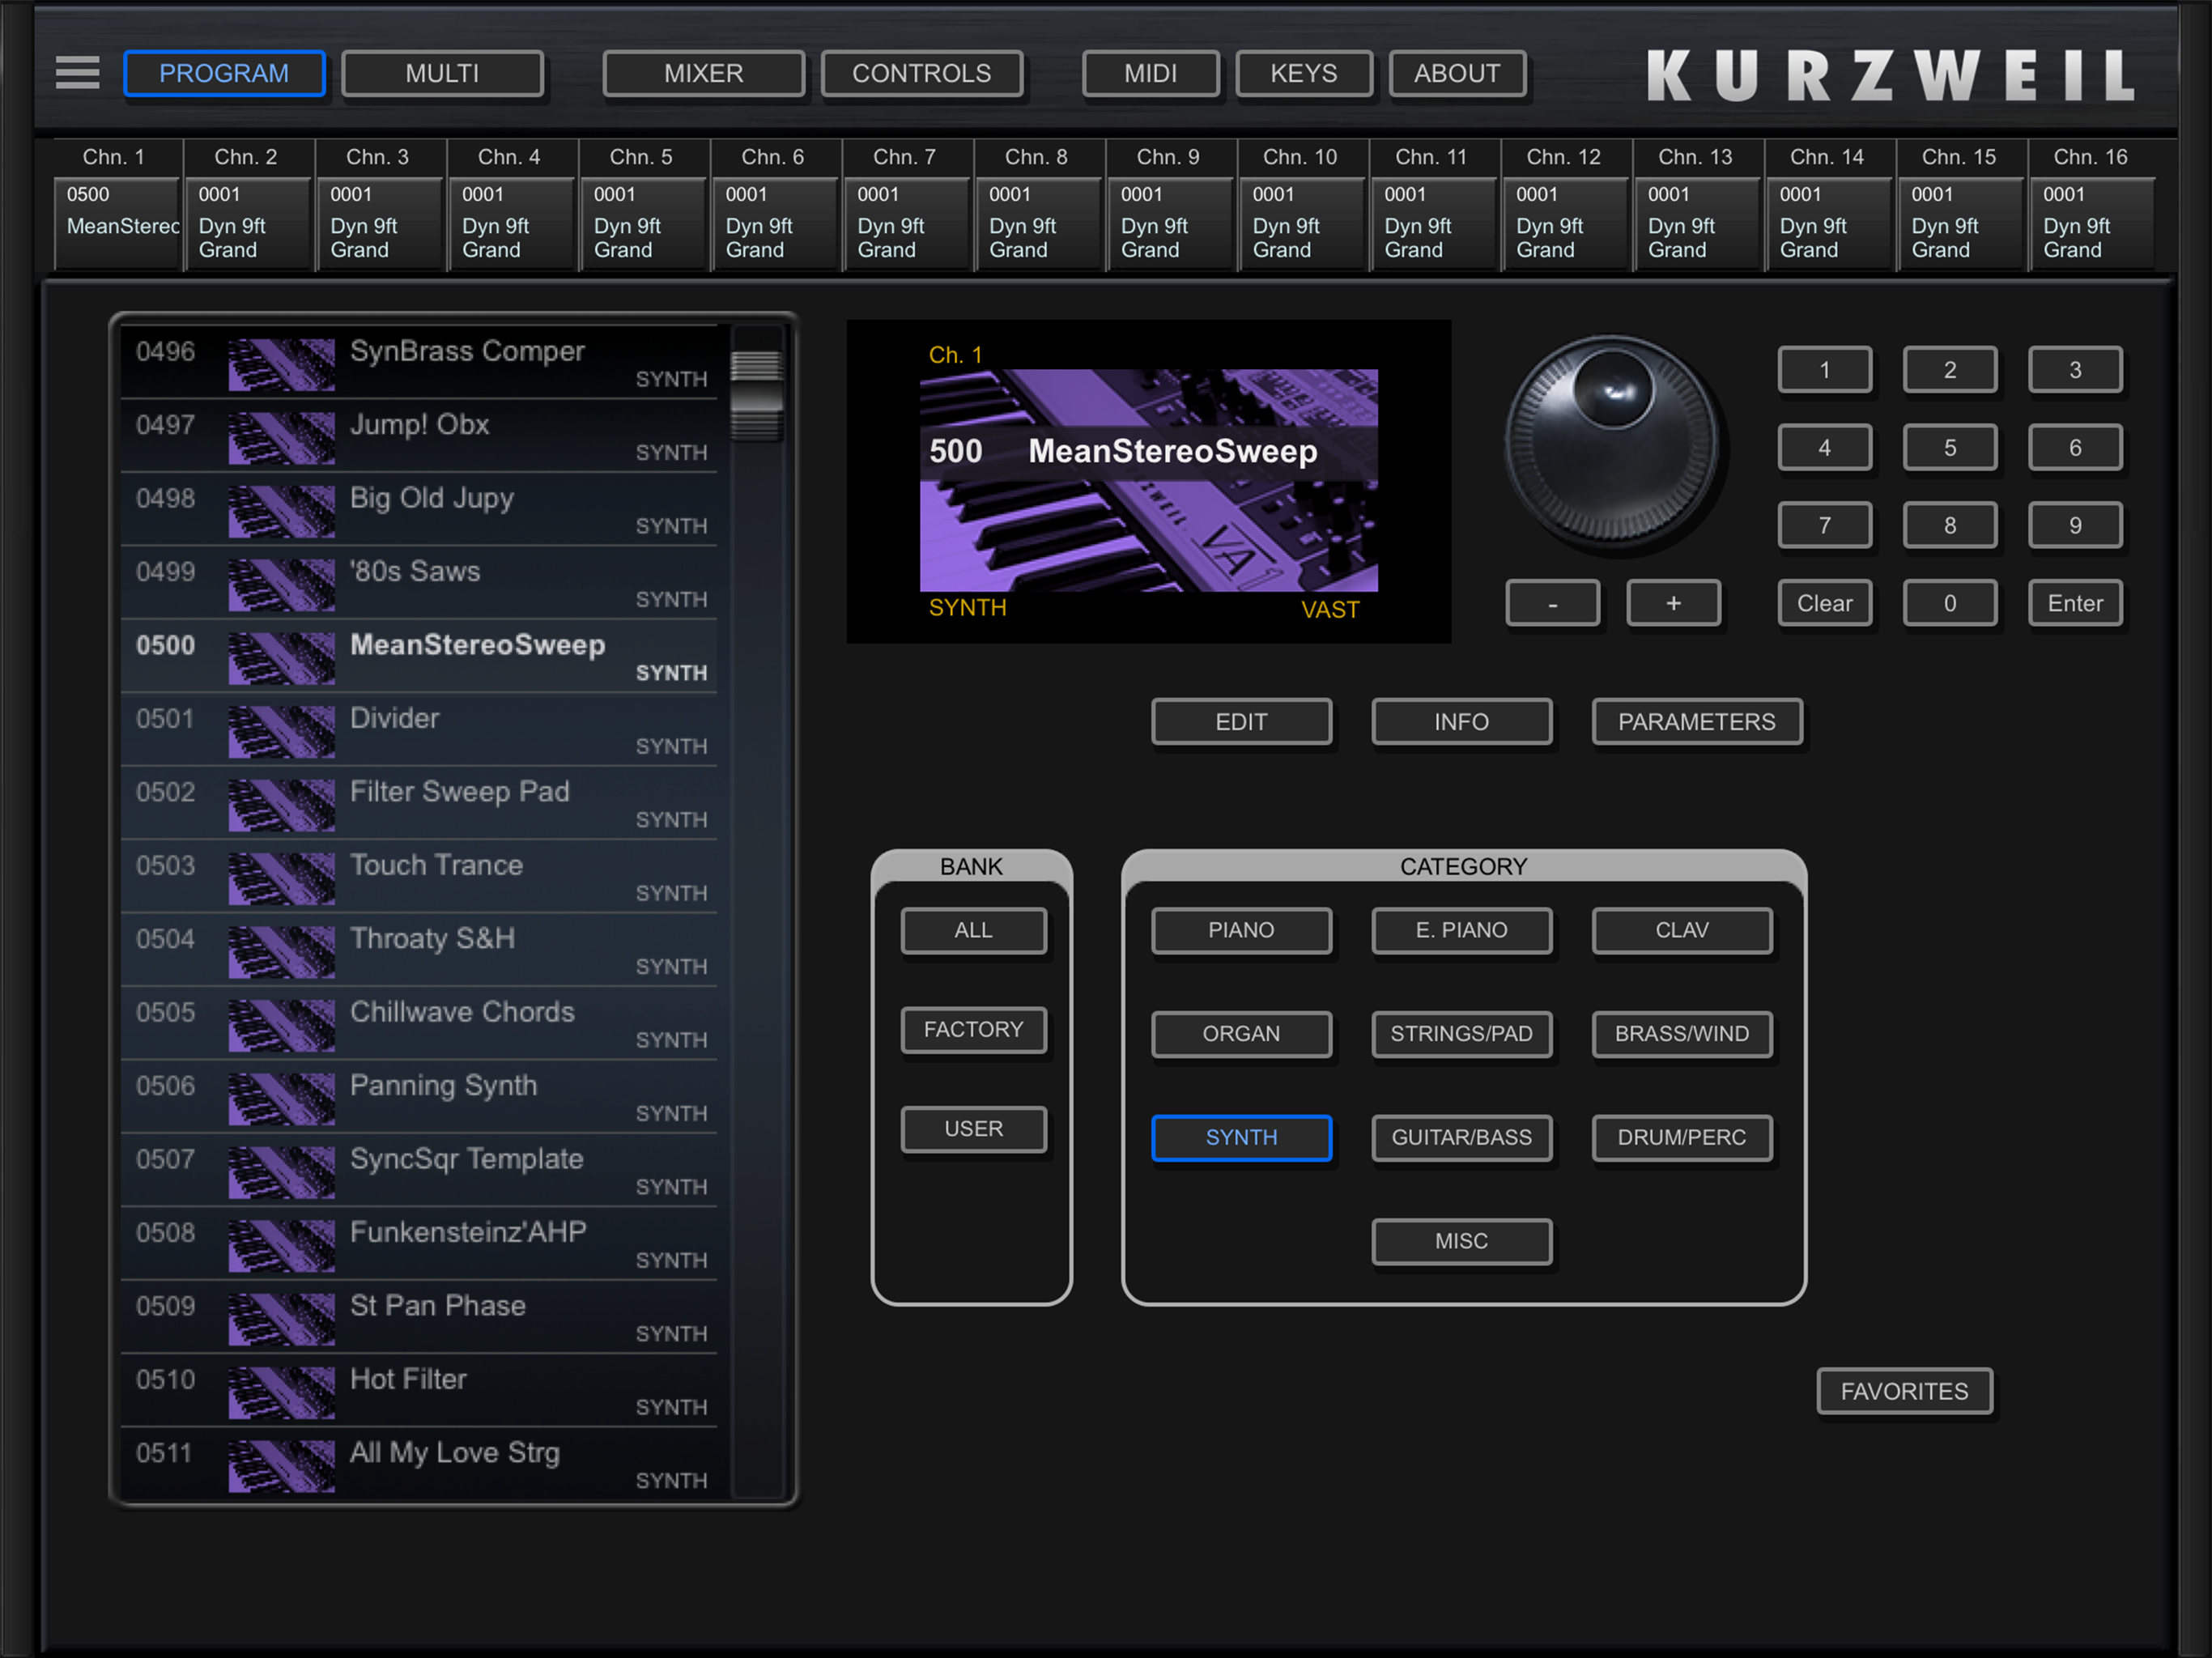Open the ABOUT tab

(1457, 74)
